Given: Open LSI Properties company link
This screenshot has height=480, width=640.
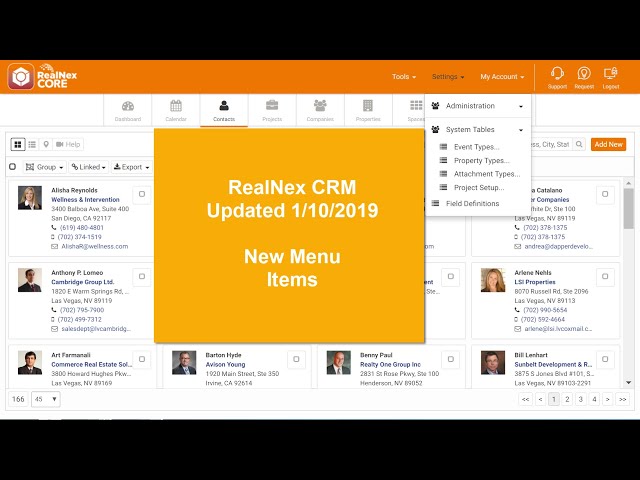Looking at the screenshot, I should (535, 282).
